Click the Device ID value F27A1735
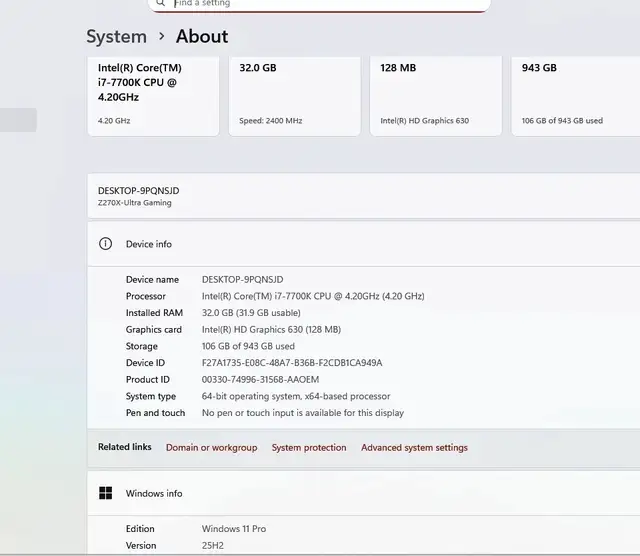This screenshot has width=640, height=556. [x=292, y=363]
